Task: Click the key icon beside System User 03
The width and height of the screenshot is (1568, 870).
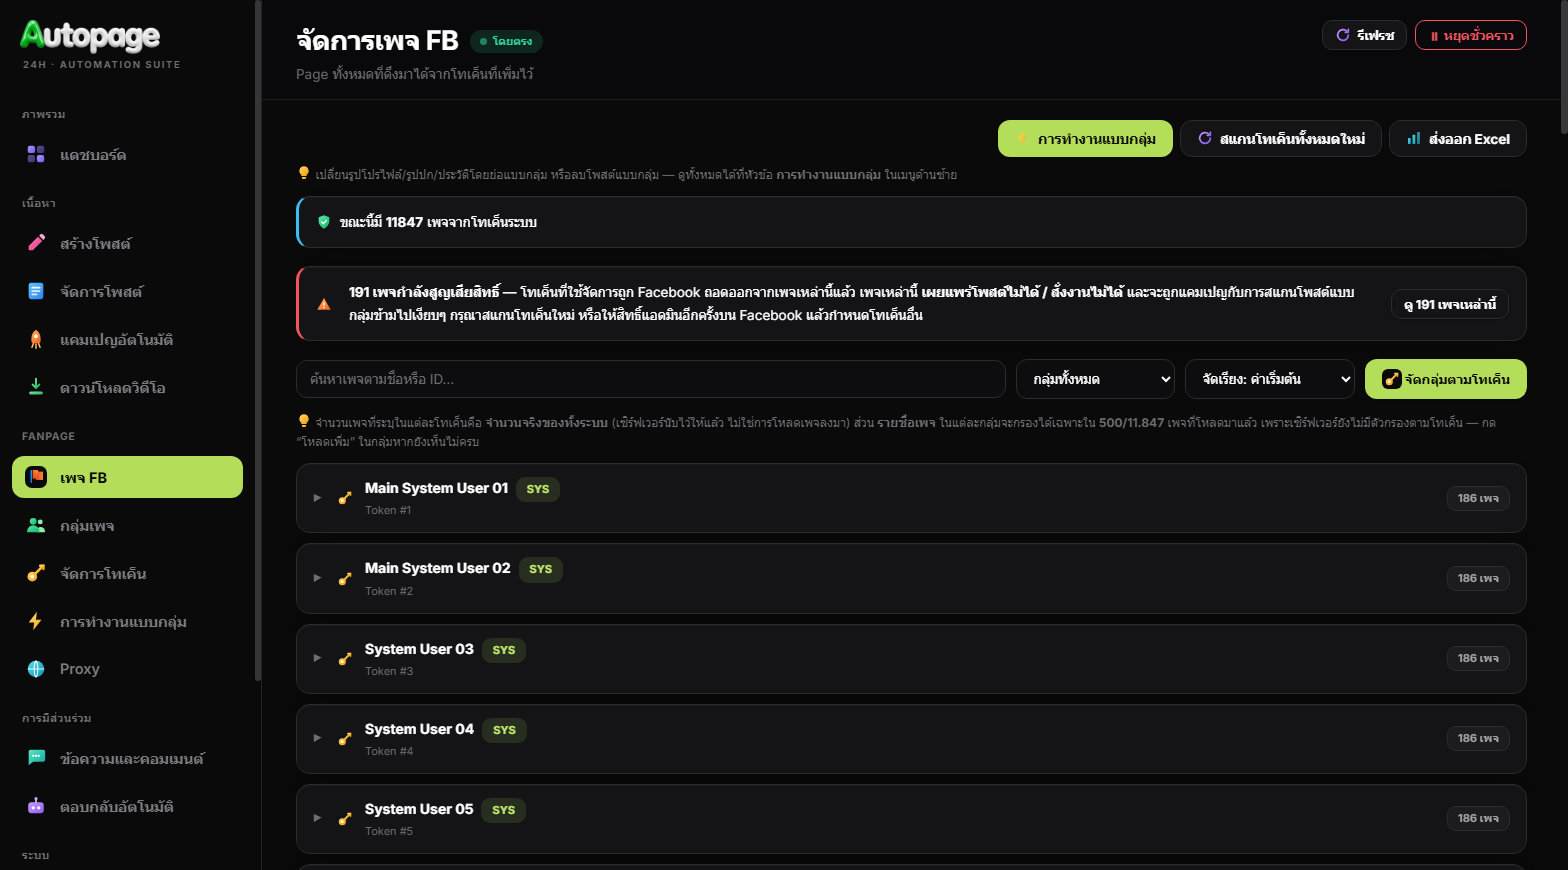Action: (345, 658)
